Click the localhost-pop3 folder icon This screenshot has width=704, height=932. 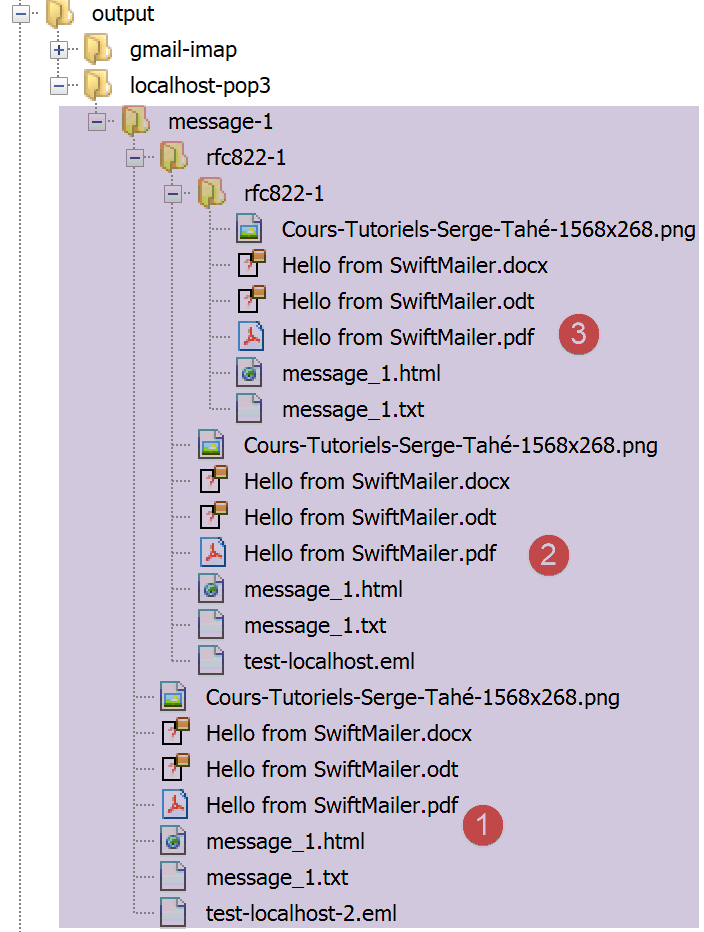tap(98, 86)
